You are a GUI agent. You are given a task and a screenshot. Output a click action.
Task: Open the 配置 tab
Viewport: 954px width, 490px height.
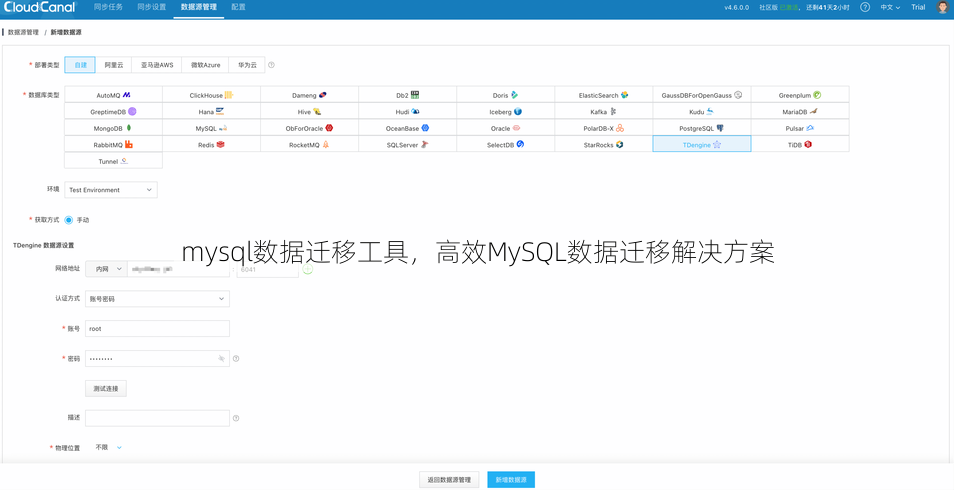(238, 7)
